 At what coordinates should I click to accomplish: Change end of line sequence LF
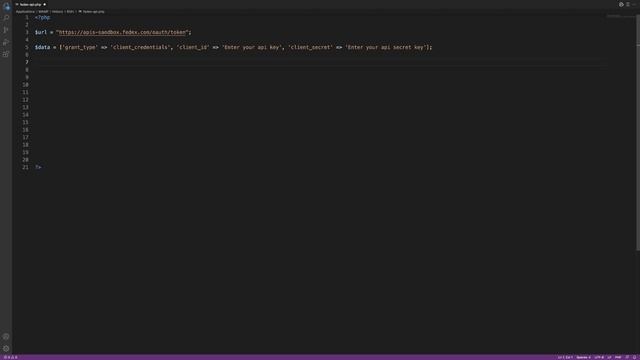click(x=609, y=357)
